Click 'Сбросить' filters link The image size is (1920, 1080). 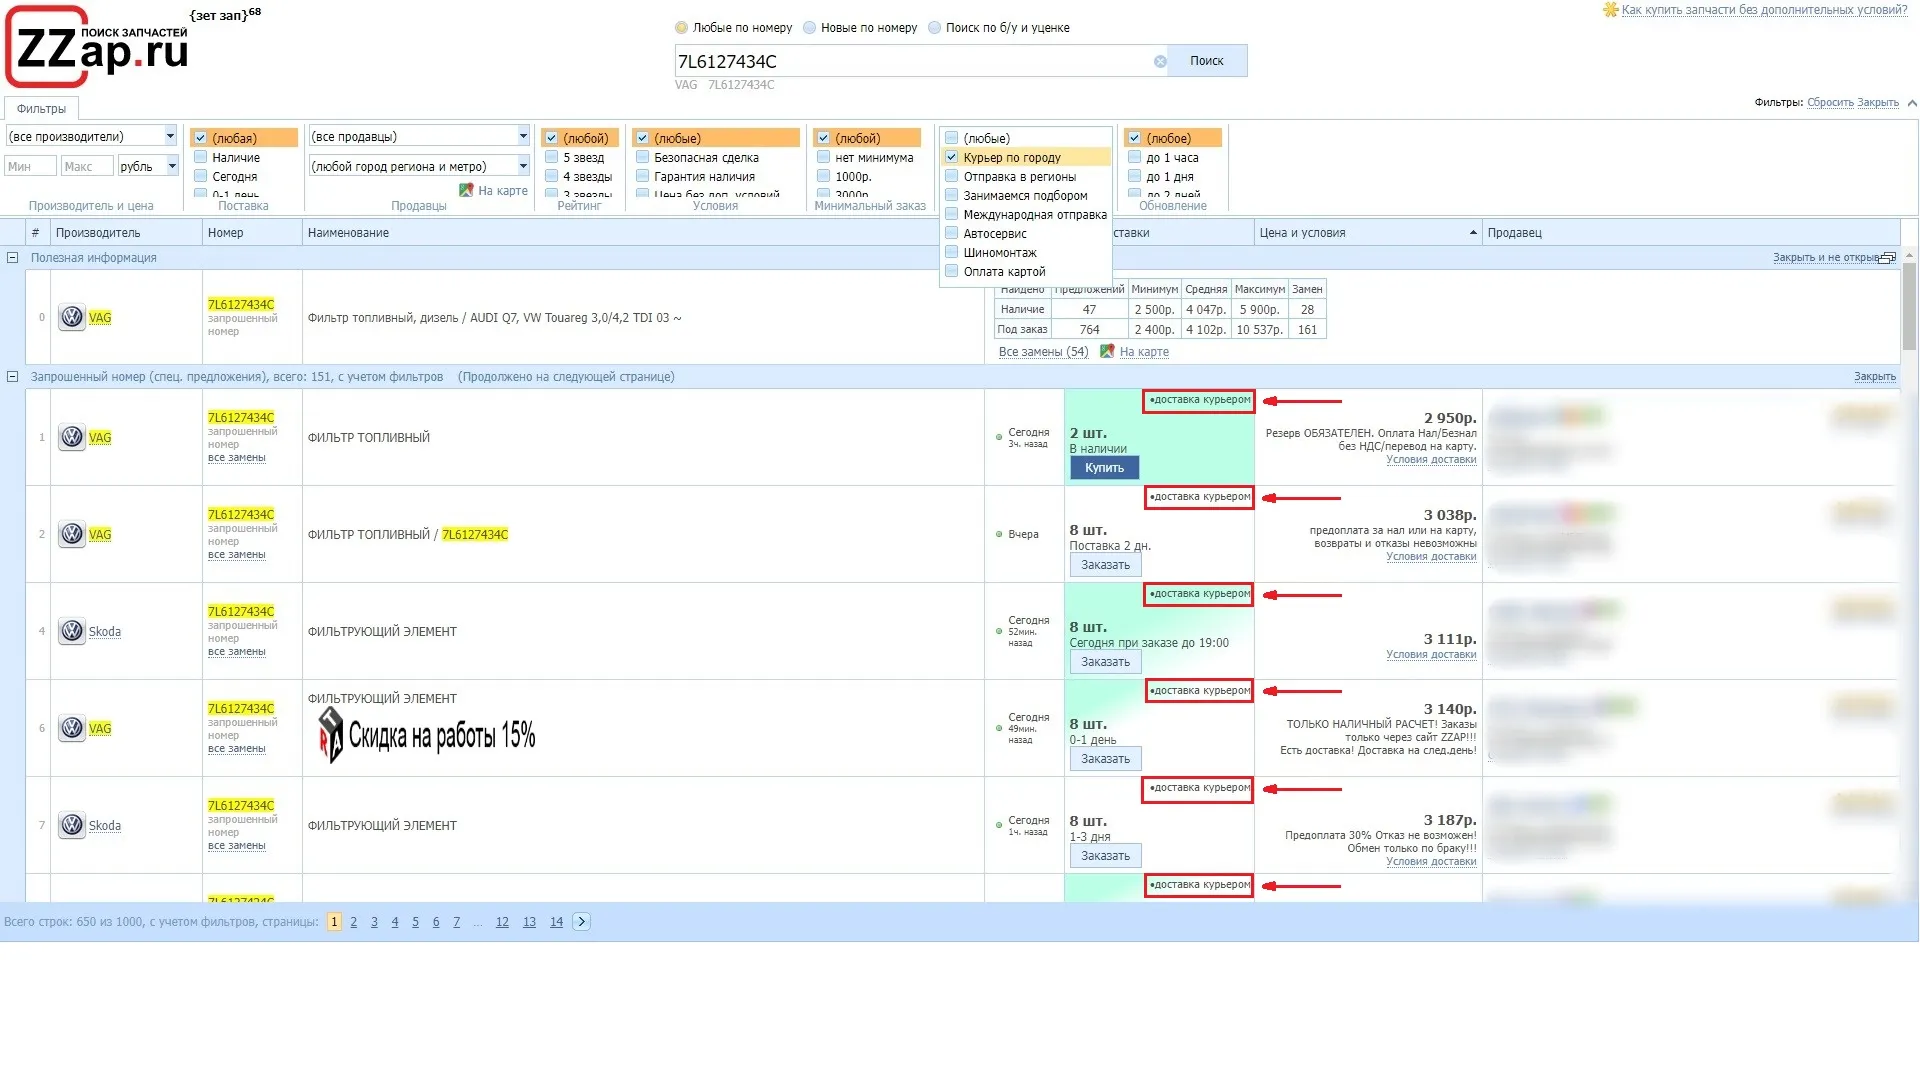1830,103
